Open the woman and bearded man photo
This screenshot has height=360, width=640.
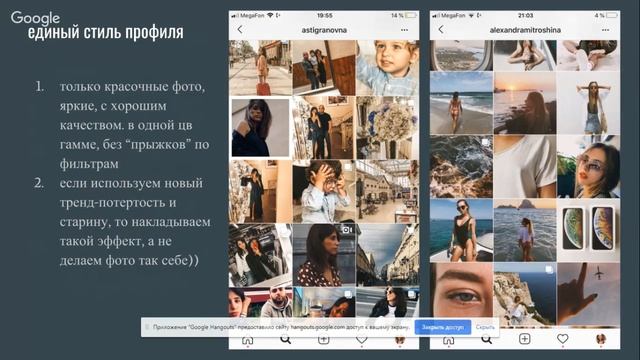[x=260, y=302]
